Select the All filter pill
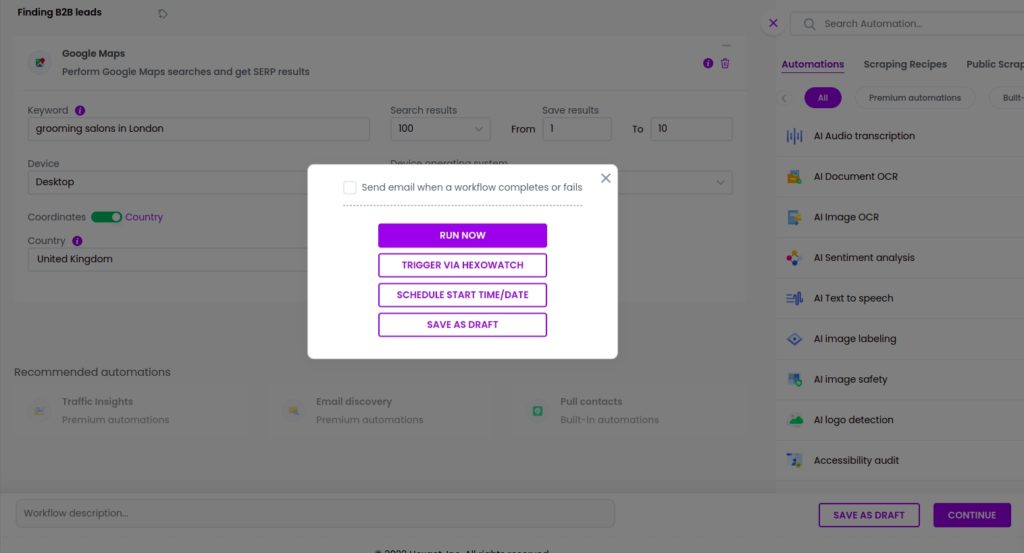This screenshot has height=553, width=1024. pyautogui.click(x=823, y=98)
